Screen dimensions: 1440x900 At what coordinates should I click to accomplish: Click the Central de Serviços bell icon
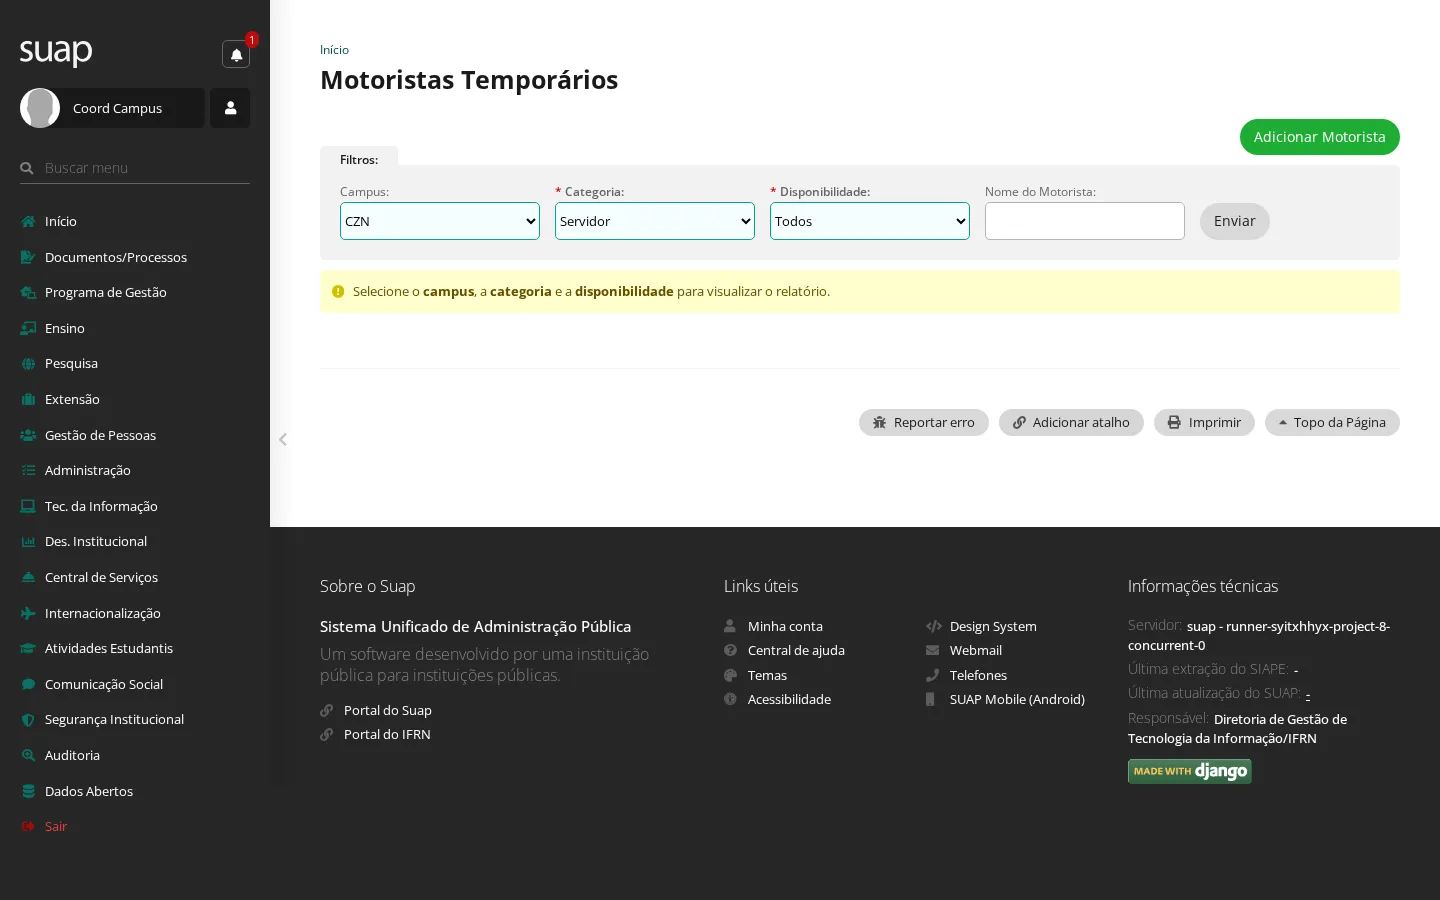[x=28, y=577]
